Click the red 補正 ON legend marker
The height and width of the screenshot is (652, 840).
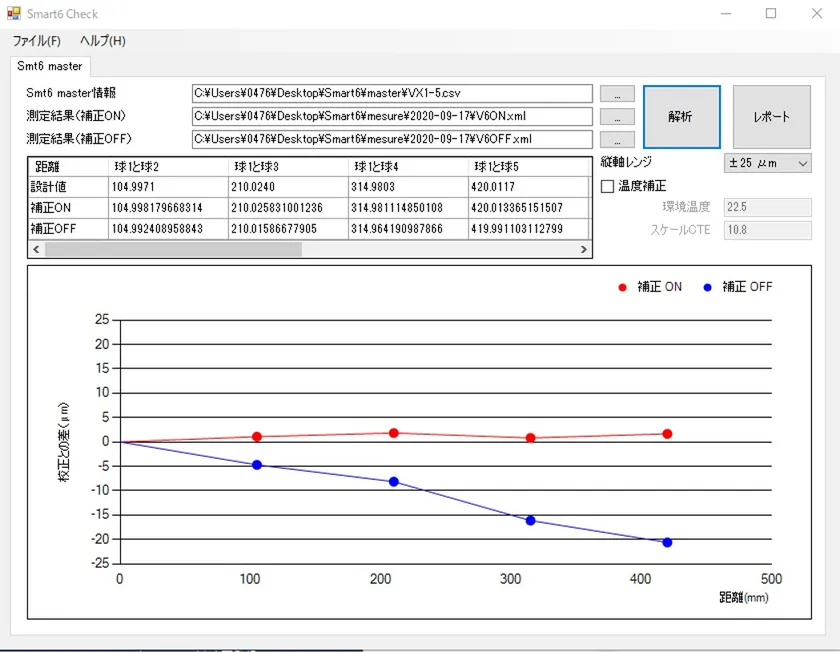tap(622, 287)
